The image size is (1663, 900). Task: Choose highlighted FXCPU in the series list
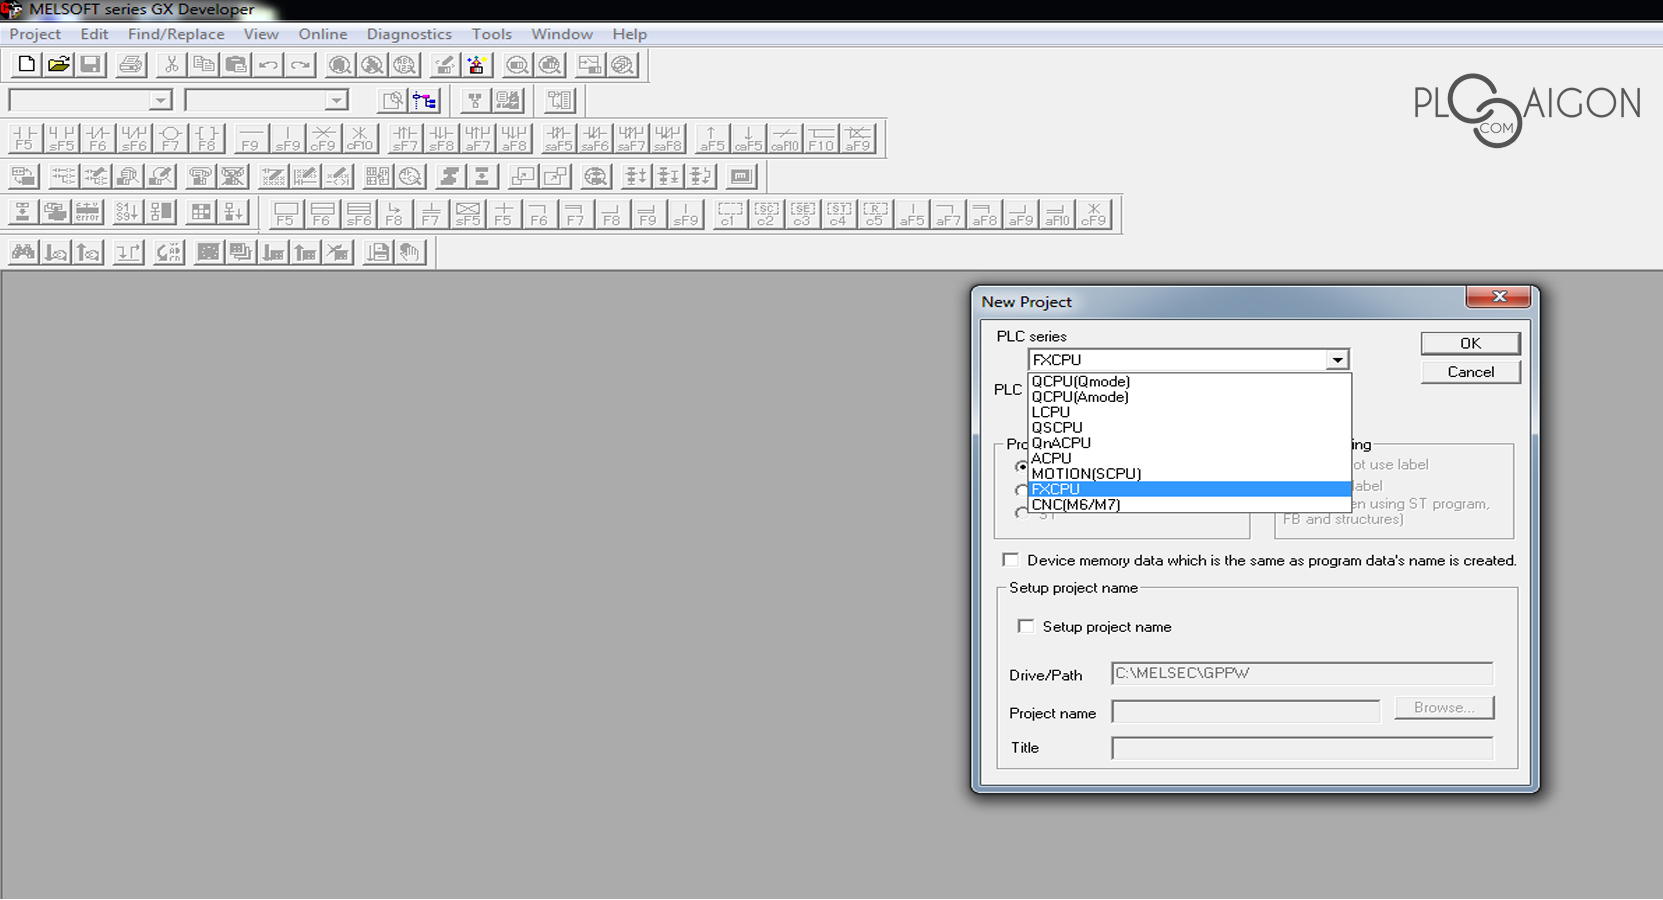point(1190,489)
